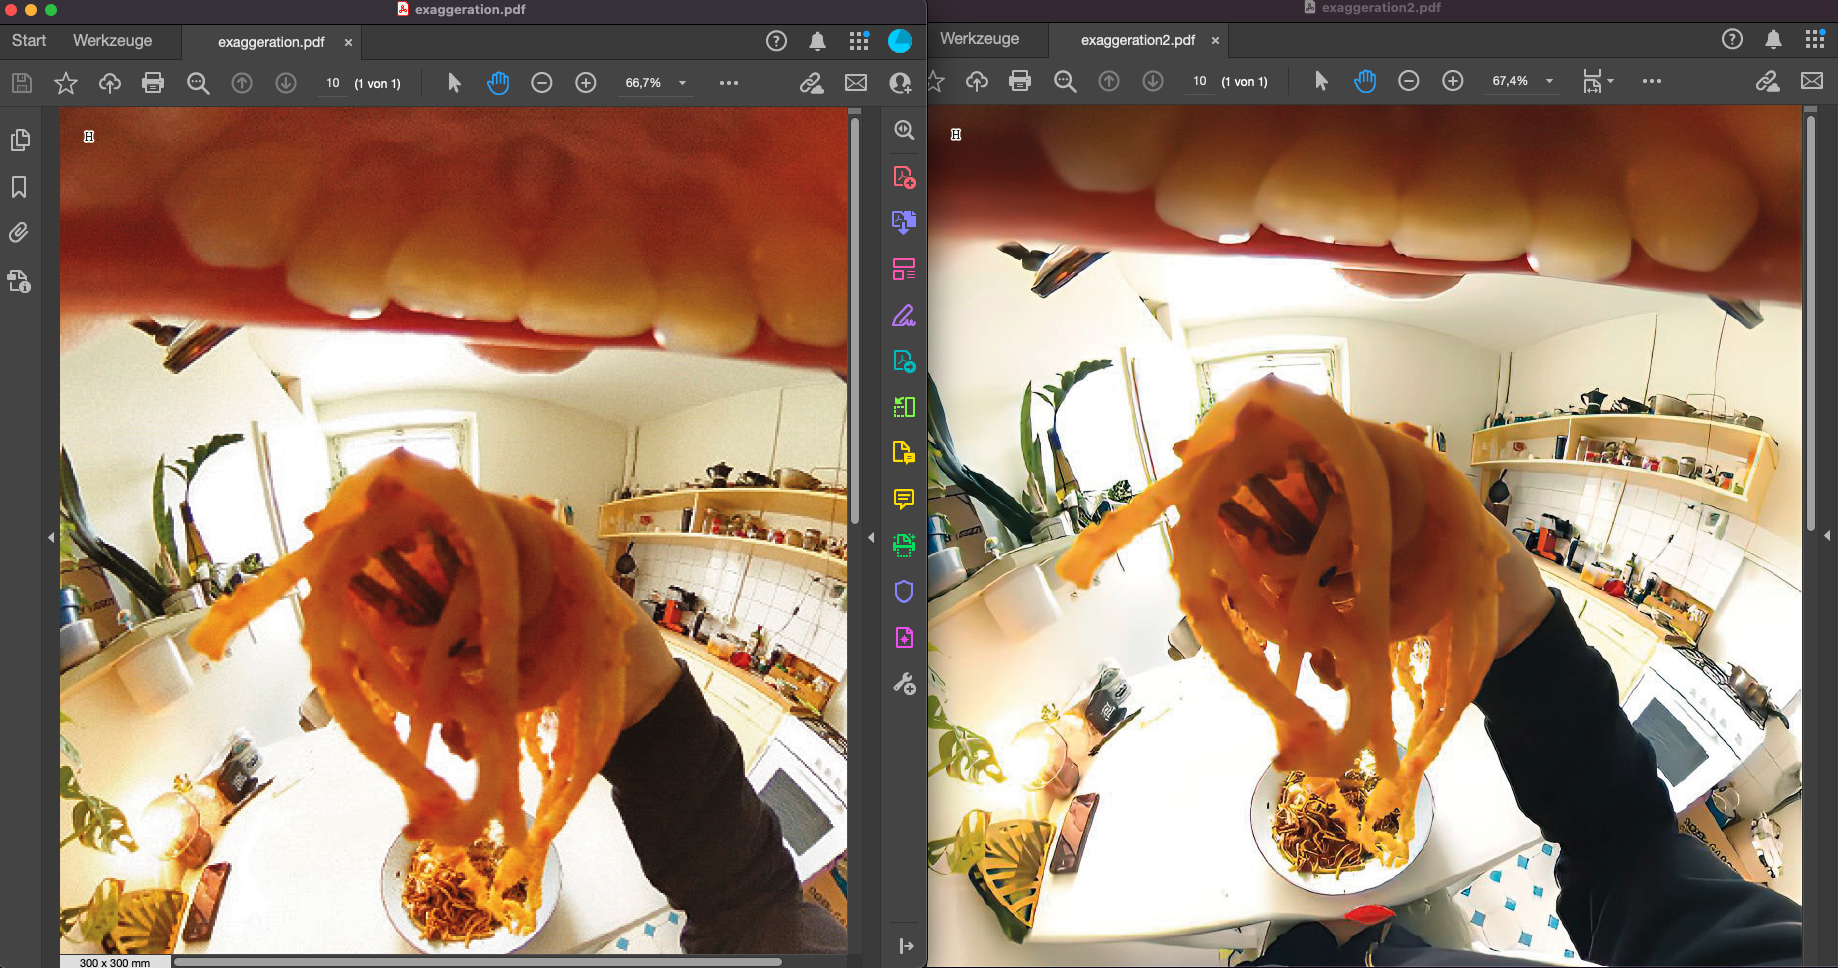View notifications bell in exaggeration.pdf window
The image size is (1838, 968).
point(817,41)
